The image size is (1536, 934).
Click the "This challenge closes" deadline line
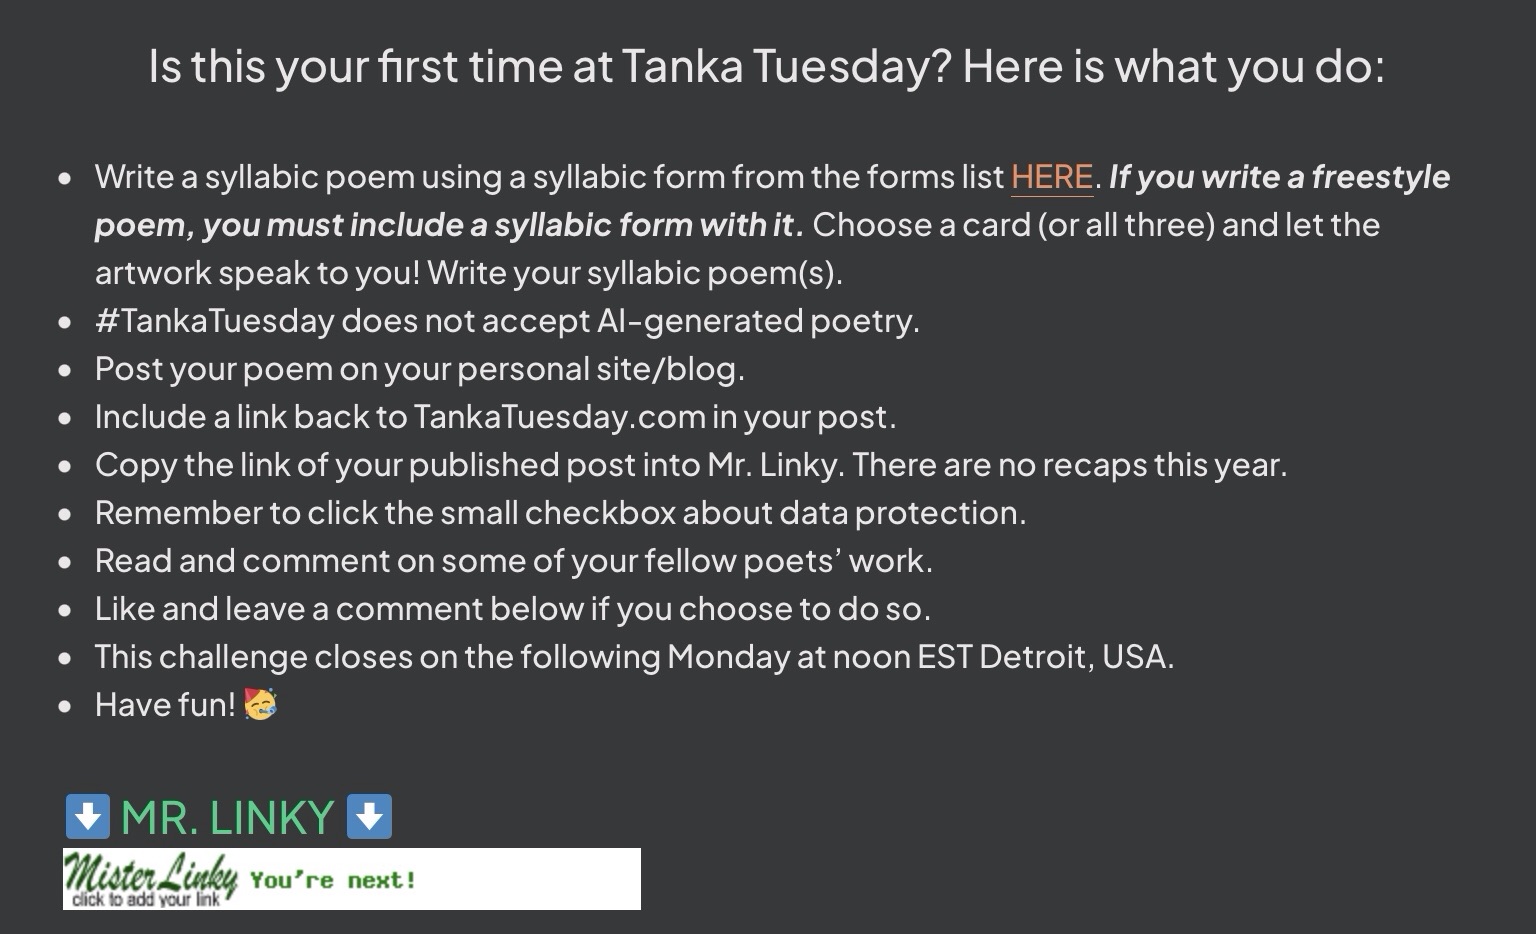click(x=634, y=657)
